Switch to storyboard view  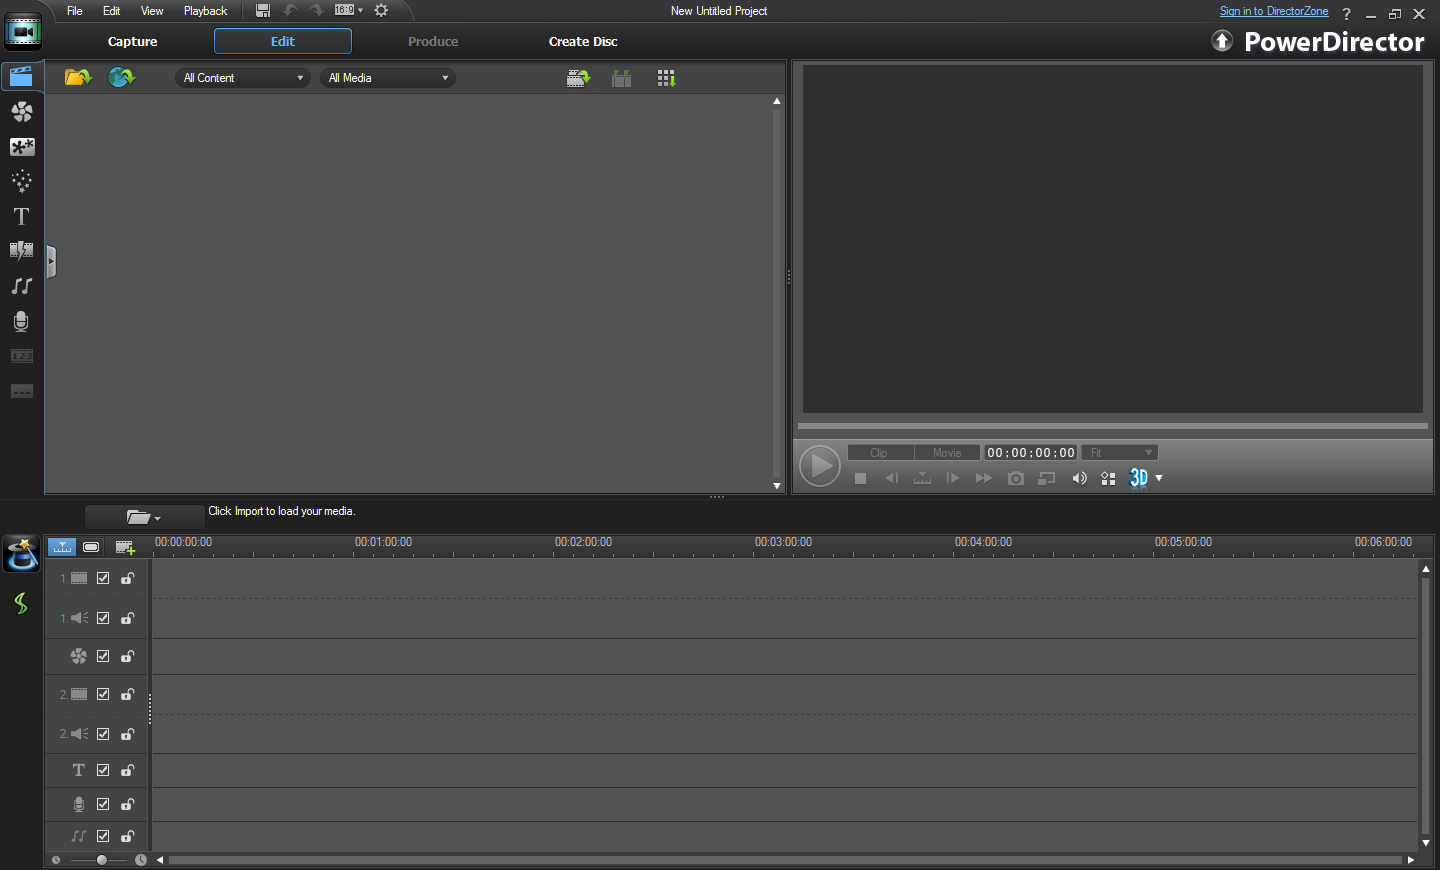(91, 547)
